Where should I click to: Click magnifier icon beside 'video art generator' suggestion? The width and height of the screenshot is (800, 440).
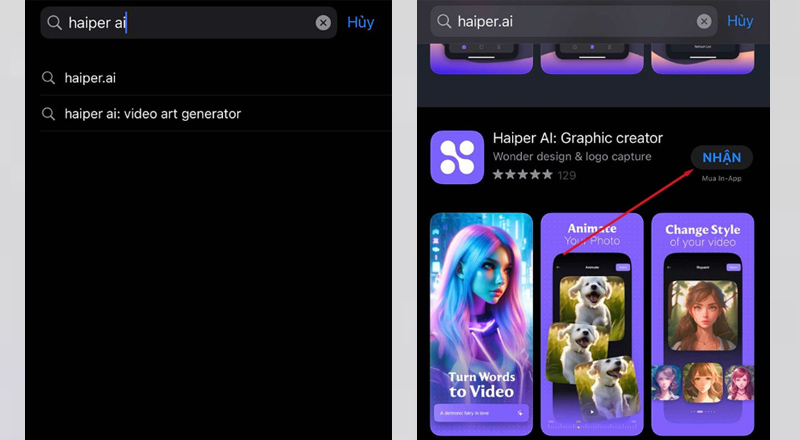[48, 113]
